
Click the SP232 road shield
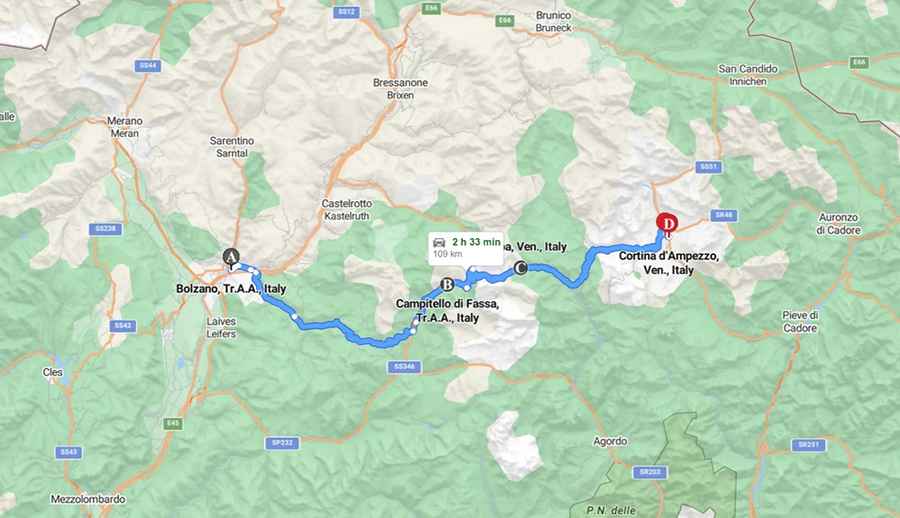282,443
